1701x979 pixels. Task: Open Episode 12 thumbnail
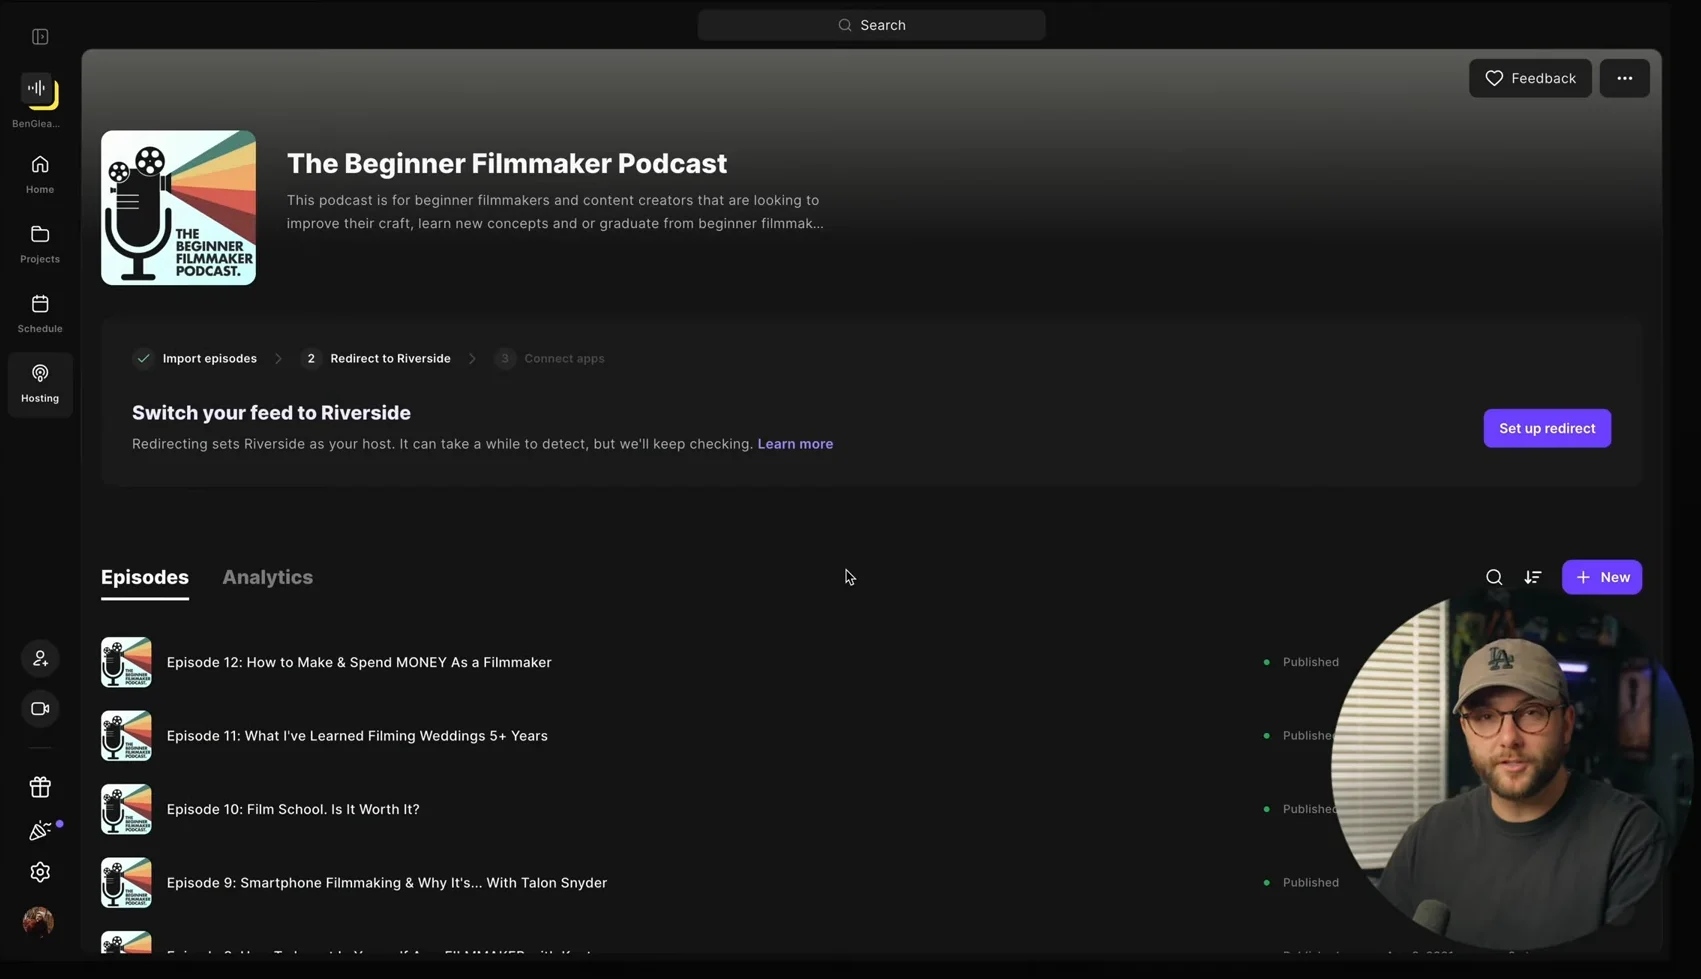point(126,662)
